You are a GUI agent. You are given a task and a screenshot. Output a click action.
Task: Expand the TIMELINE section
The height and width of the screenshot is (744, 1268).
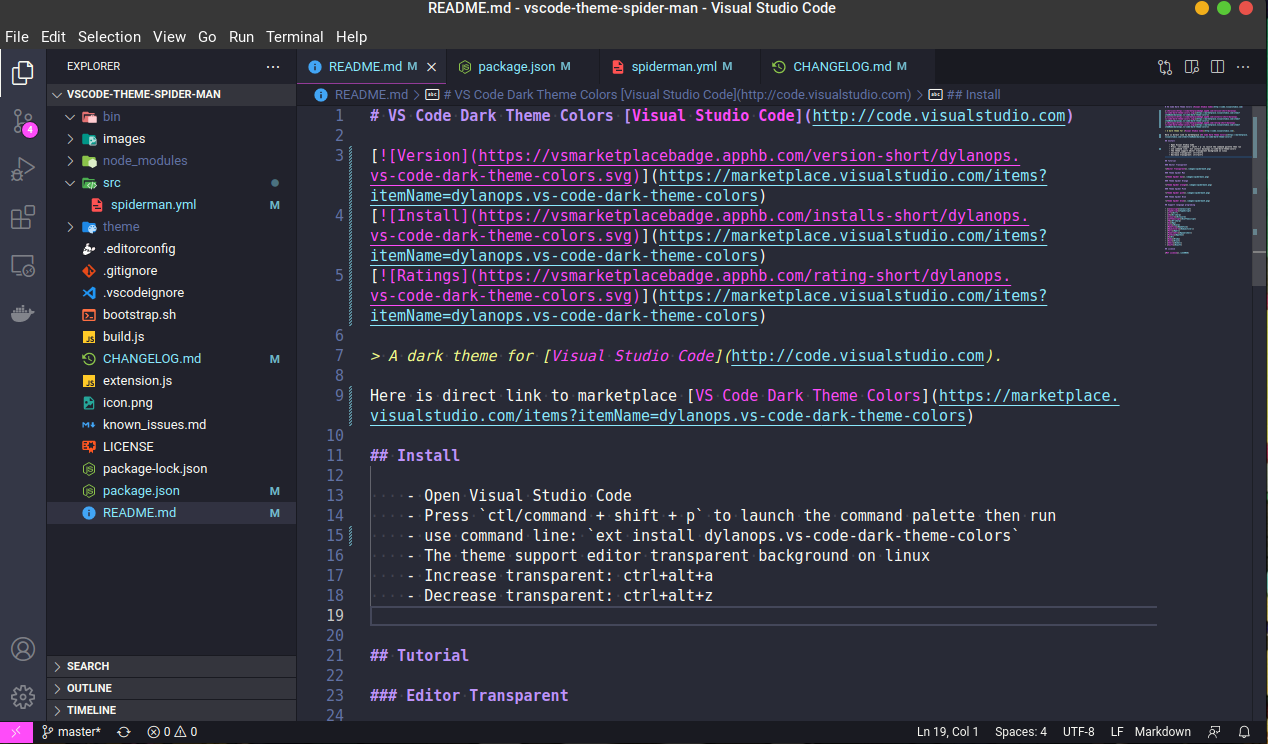coord(171,710)
